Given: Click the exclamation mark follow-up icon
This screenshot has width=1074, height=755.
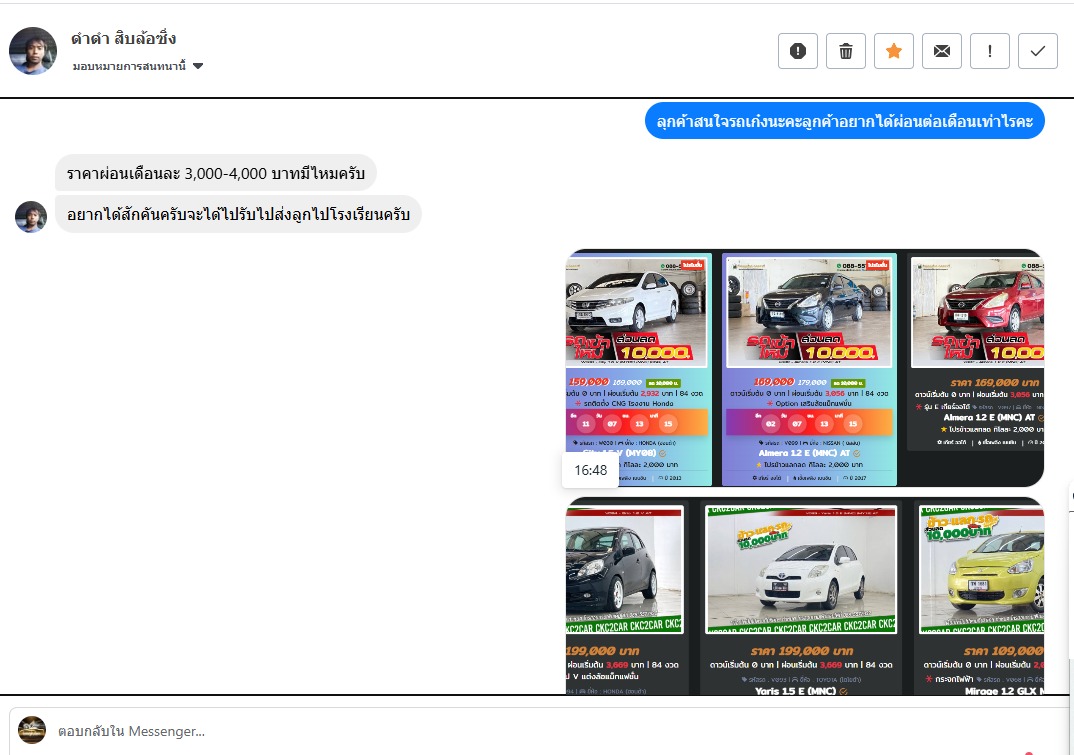Looking at the screenshot, I should pyautogui.click(x=990, y=51).
